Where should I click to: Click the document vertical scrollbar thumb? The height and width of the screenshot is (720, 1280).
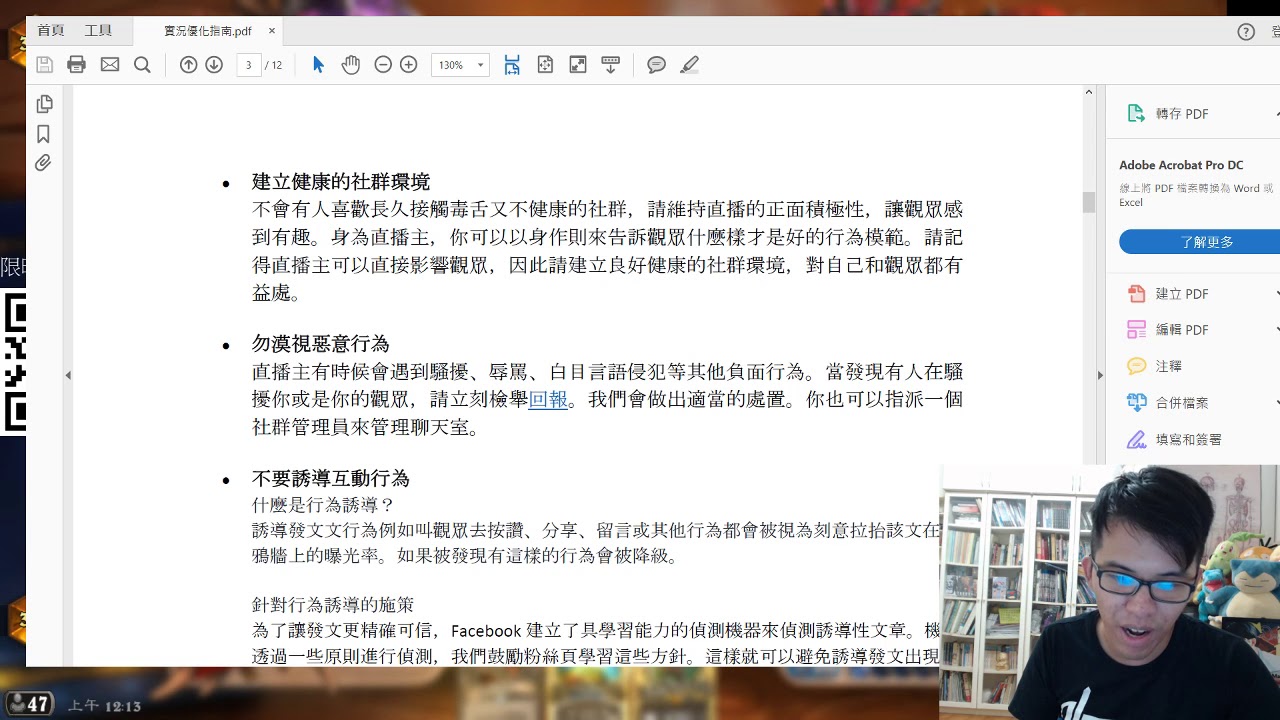point(1089,202)
